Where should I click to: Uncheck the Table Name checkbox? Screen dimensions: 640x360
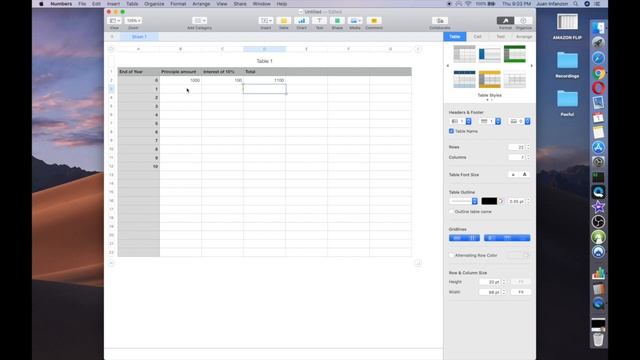[x=451, y=131]
